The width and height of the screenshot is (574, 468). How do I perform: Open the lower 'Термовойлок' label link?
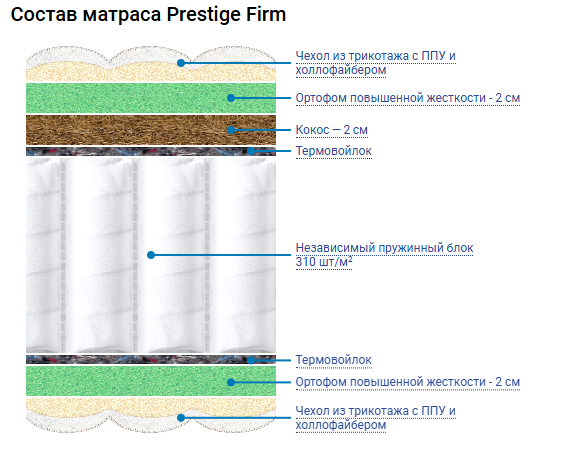333,360
